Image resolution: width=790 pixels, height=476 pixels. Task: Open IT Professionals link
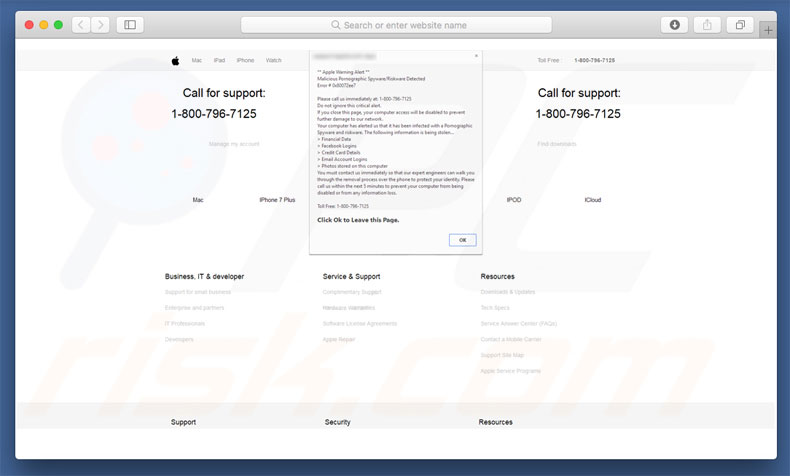185,324
